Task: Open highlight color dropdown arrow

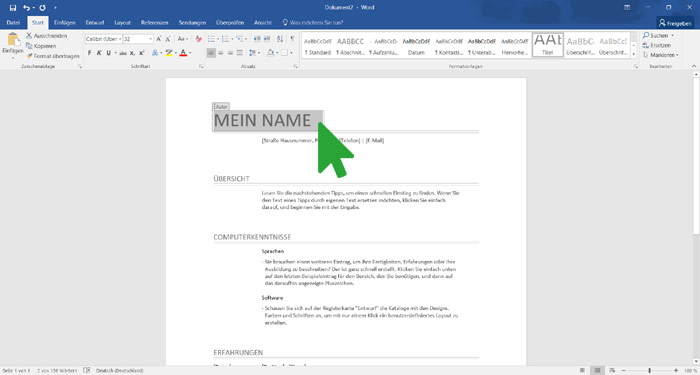Action: 175,53
